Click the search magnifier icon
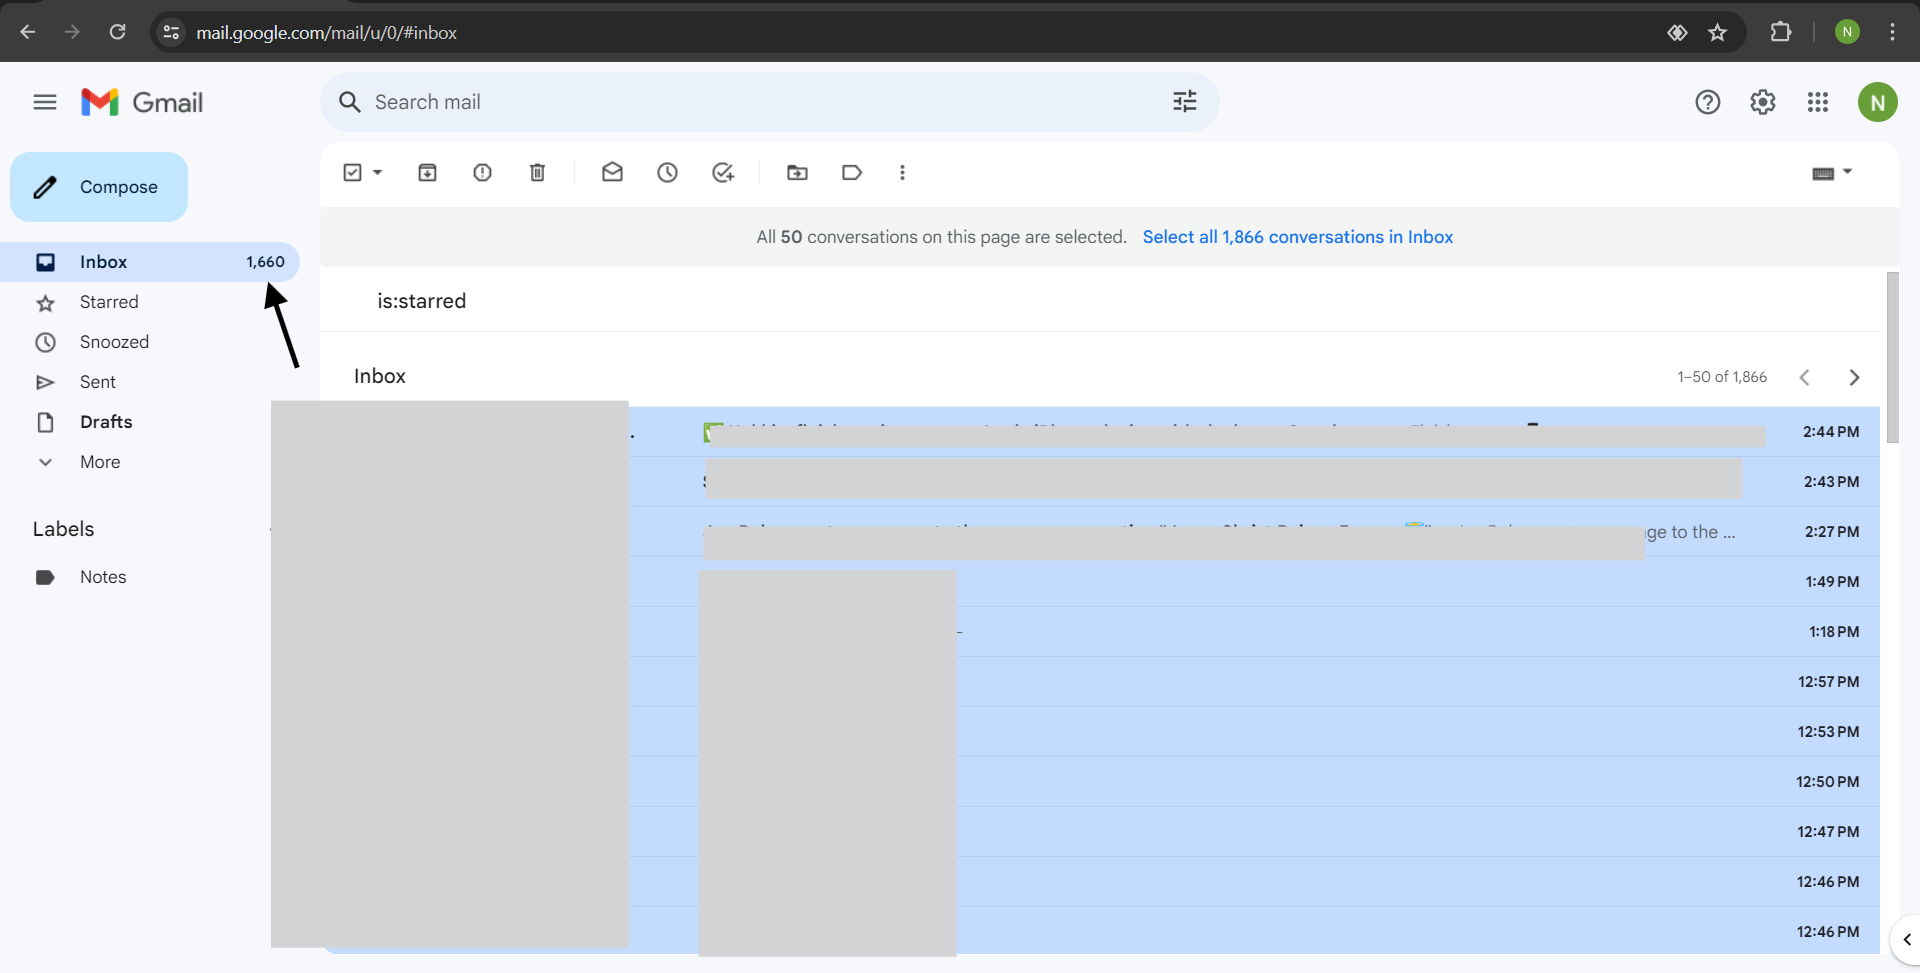Viewport: 1920px width, 973px height. pyautogui.click(x=349, y=102)
